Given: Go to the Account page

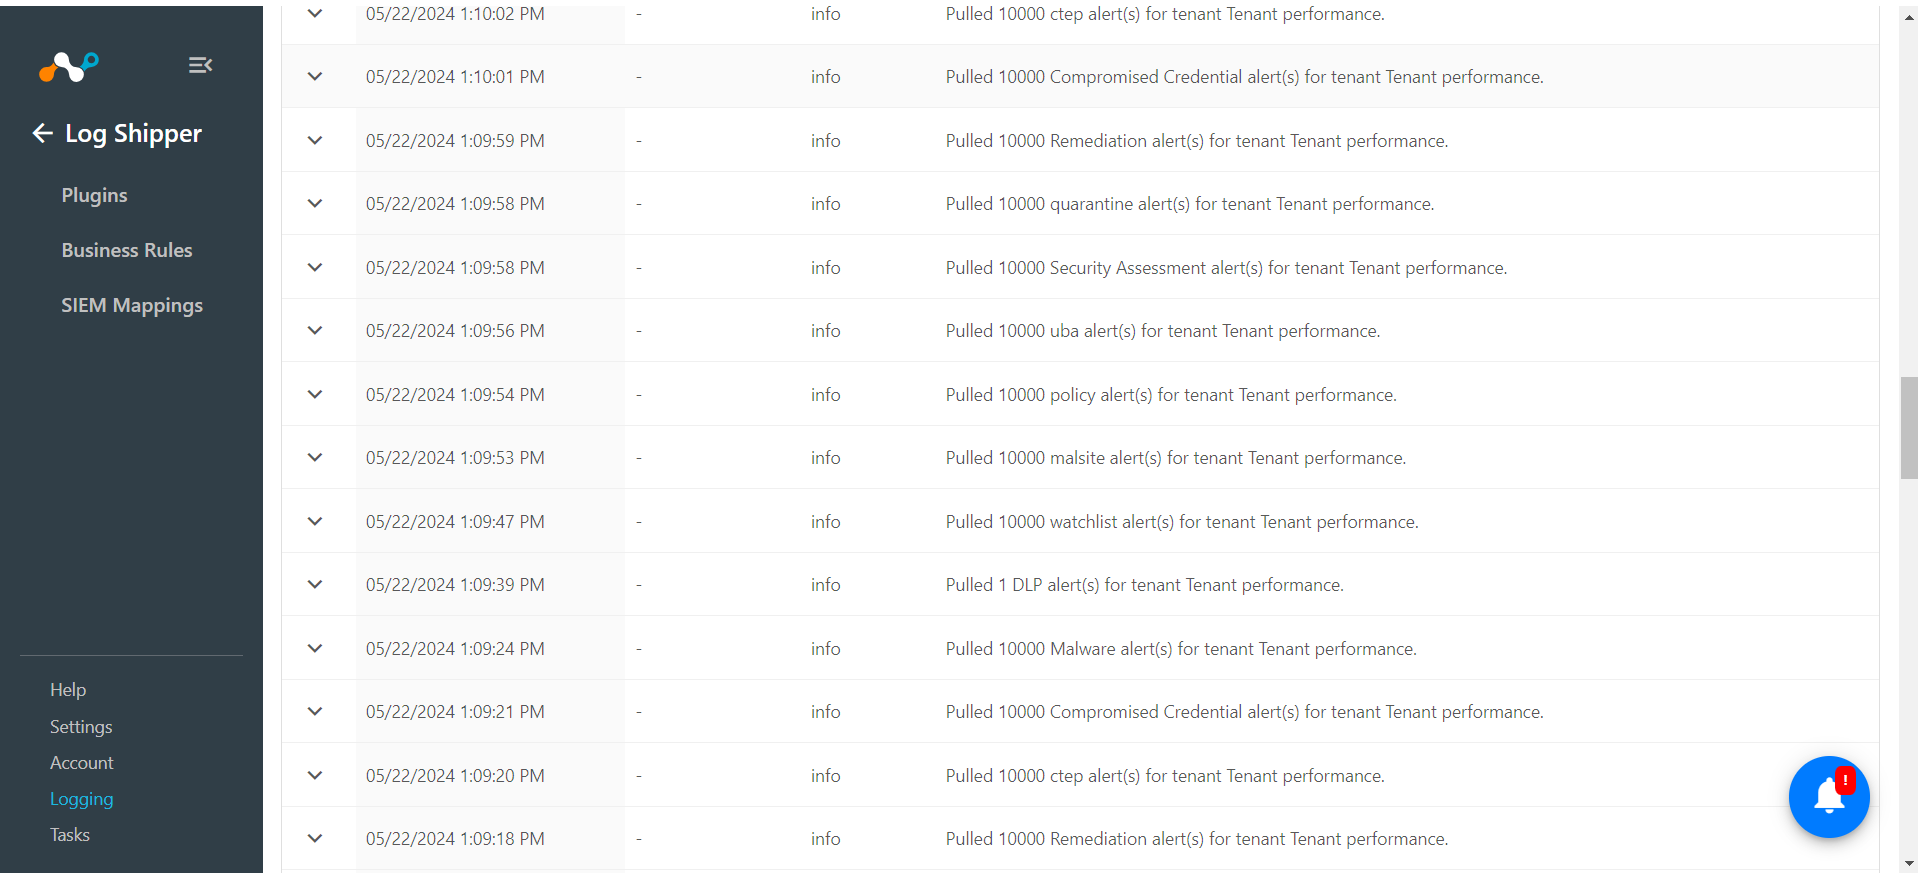Looking at the screenshot, I should pos(82,763).
